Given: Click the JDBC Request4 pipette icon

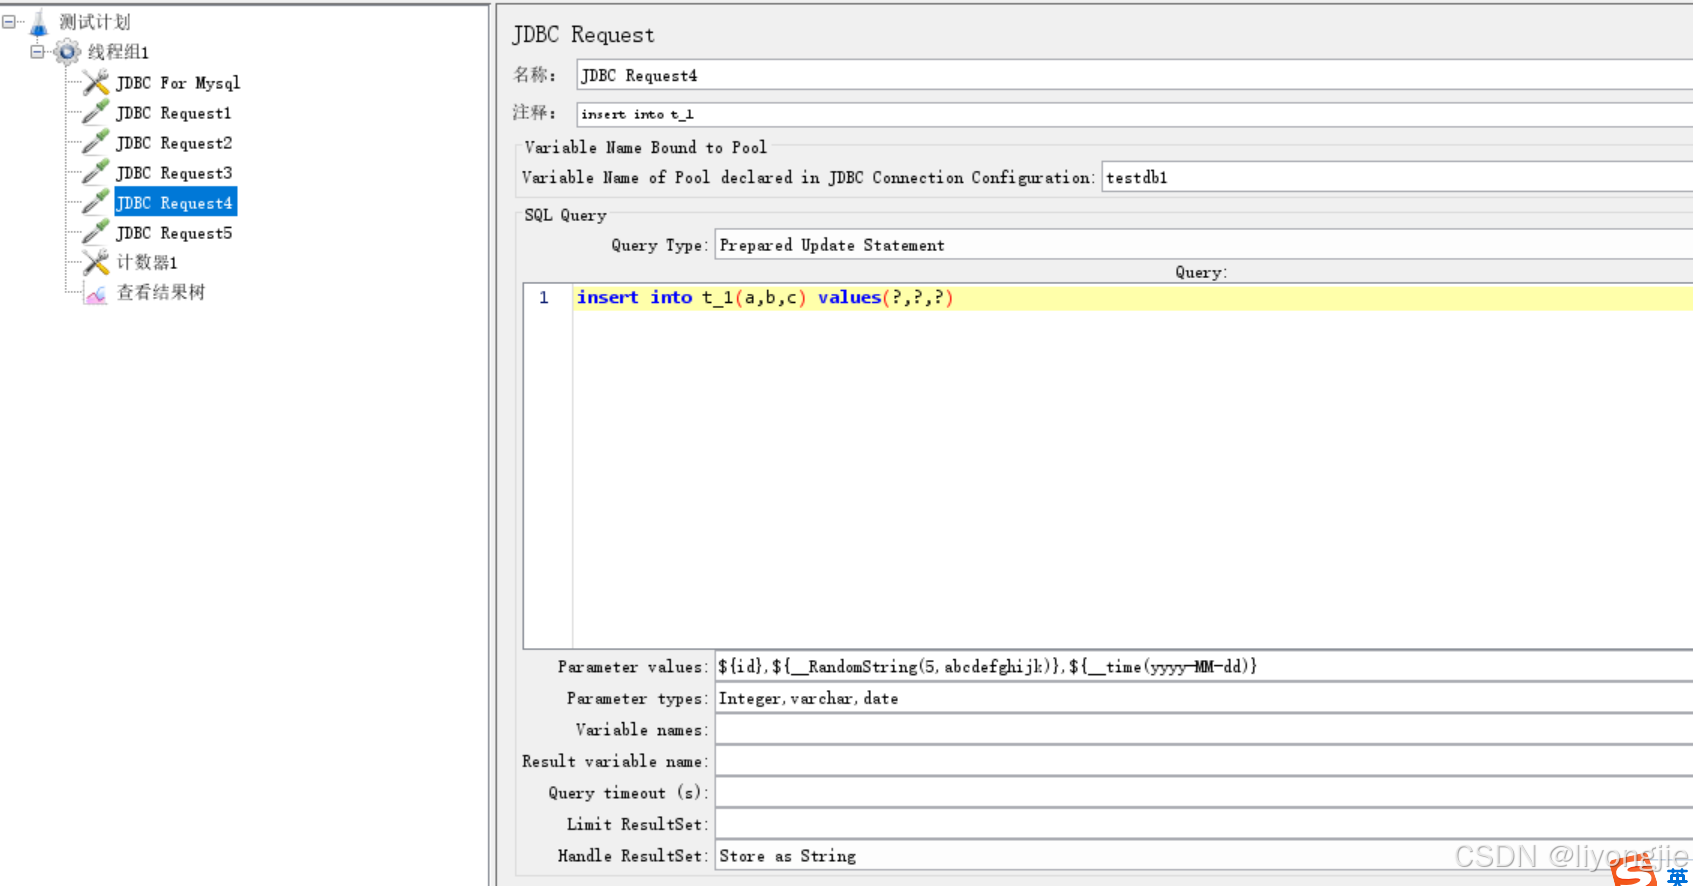Looking at the screenshot, I should click(x=96, y=202).
